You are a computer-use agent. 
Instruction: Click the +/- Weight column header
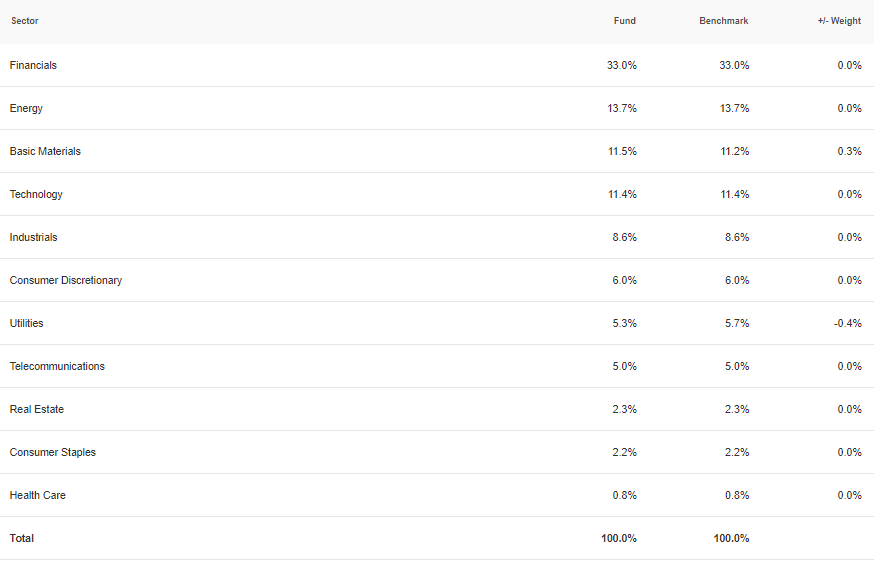tap(839, 21)
